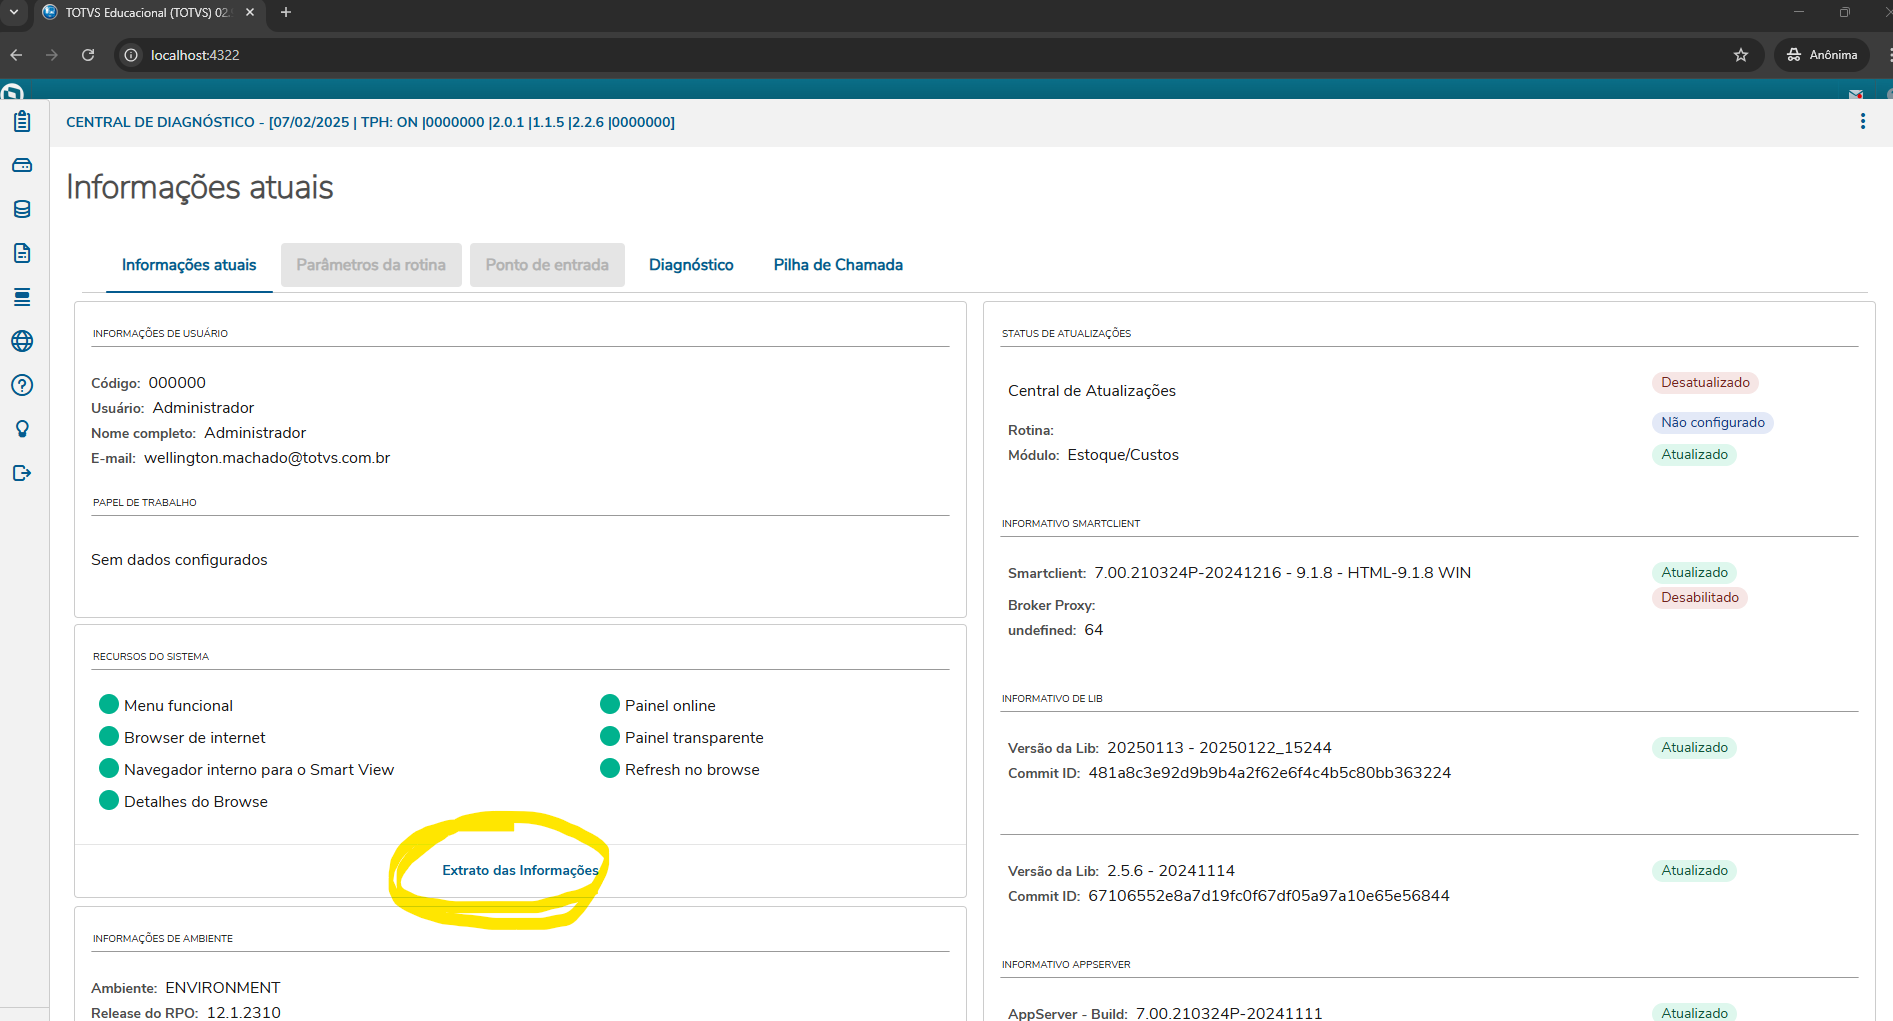The image size is (1893, 1021).
Task: Open the three-dot options menu
Action: tap(1863, 121)
